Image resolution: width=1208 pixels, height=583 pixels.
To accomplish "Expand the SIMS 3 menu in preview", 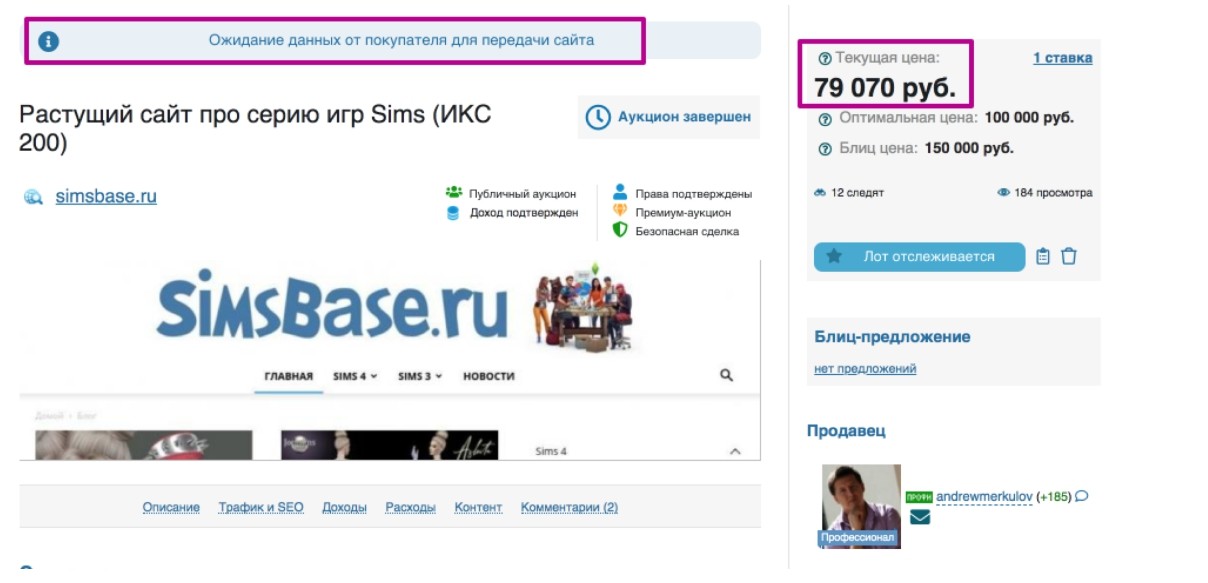I will click(x=420, y=376).
